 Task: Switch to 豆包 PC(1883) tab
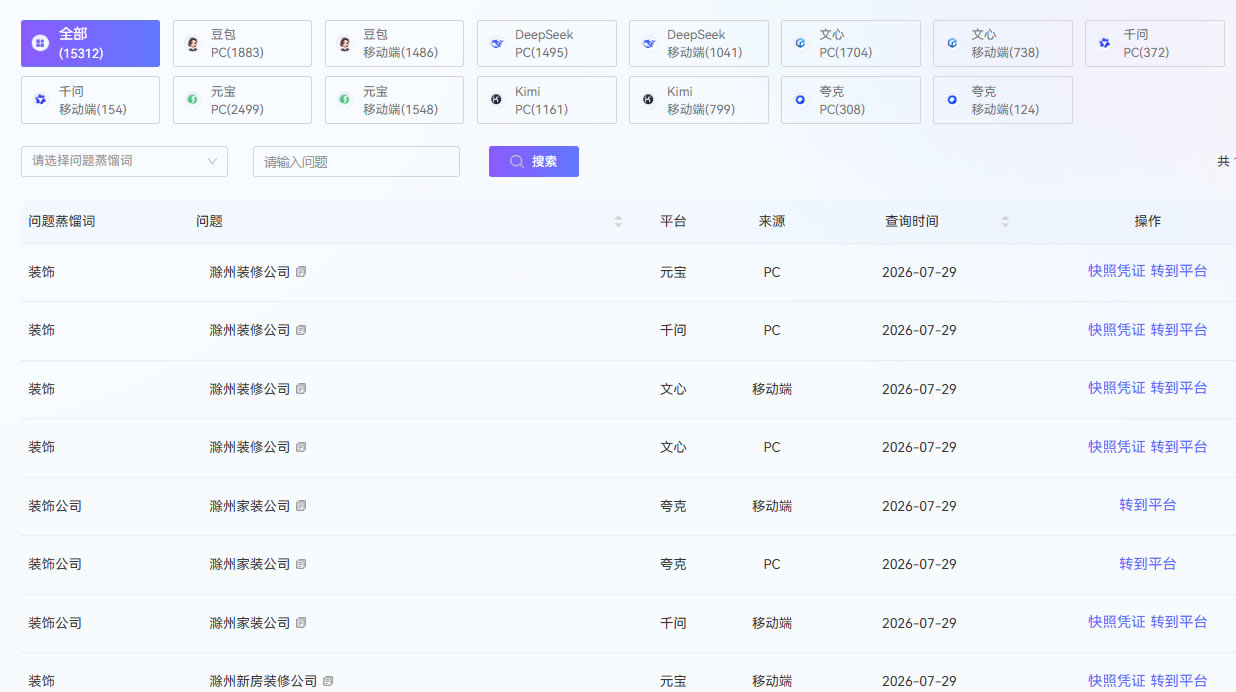click(x=242, y=44)
